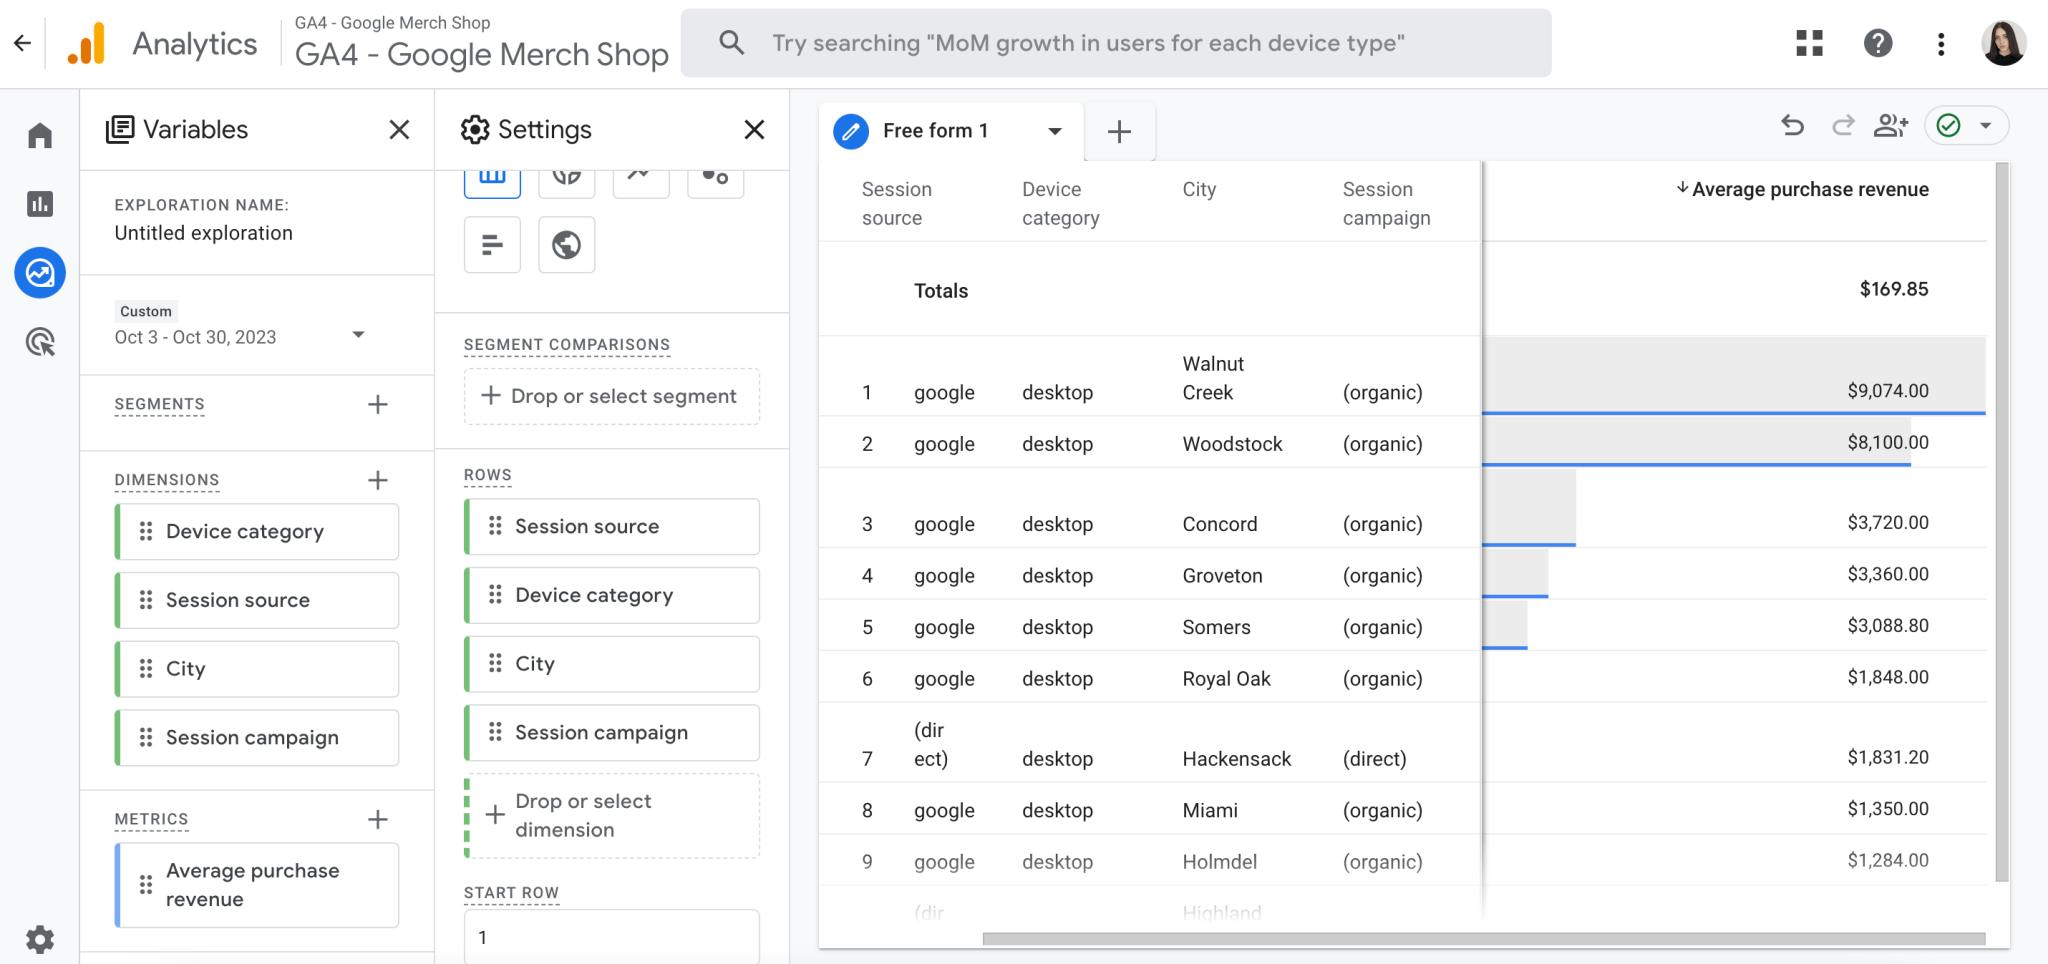Switch to the Free form 1 tab
Viewport: 2048px width, 964px height.
click(x=934, y=130)
